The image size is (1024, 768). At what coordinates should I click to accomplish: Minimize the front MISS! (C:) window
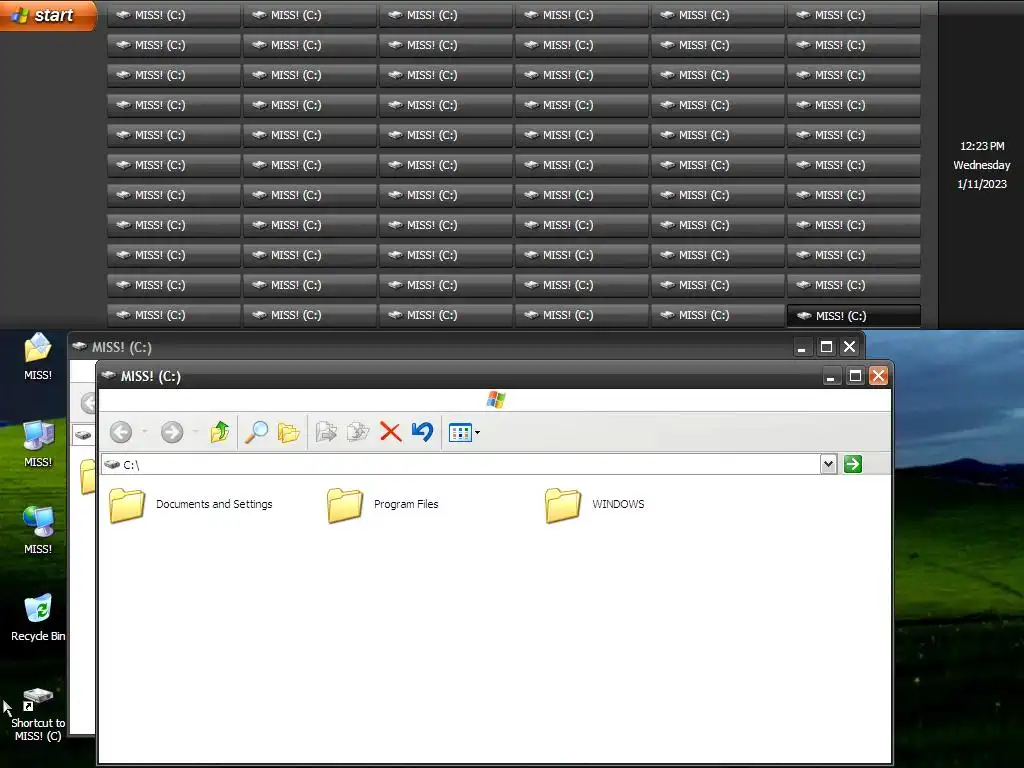click(831, 376)
